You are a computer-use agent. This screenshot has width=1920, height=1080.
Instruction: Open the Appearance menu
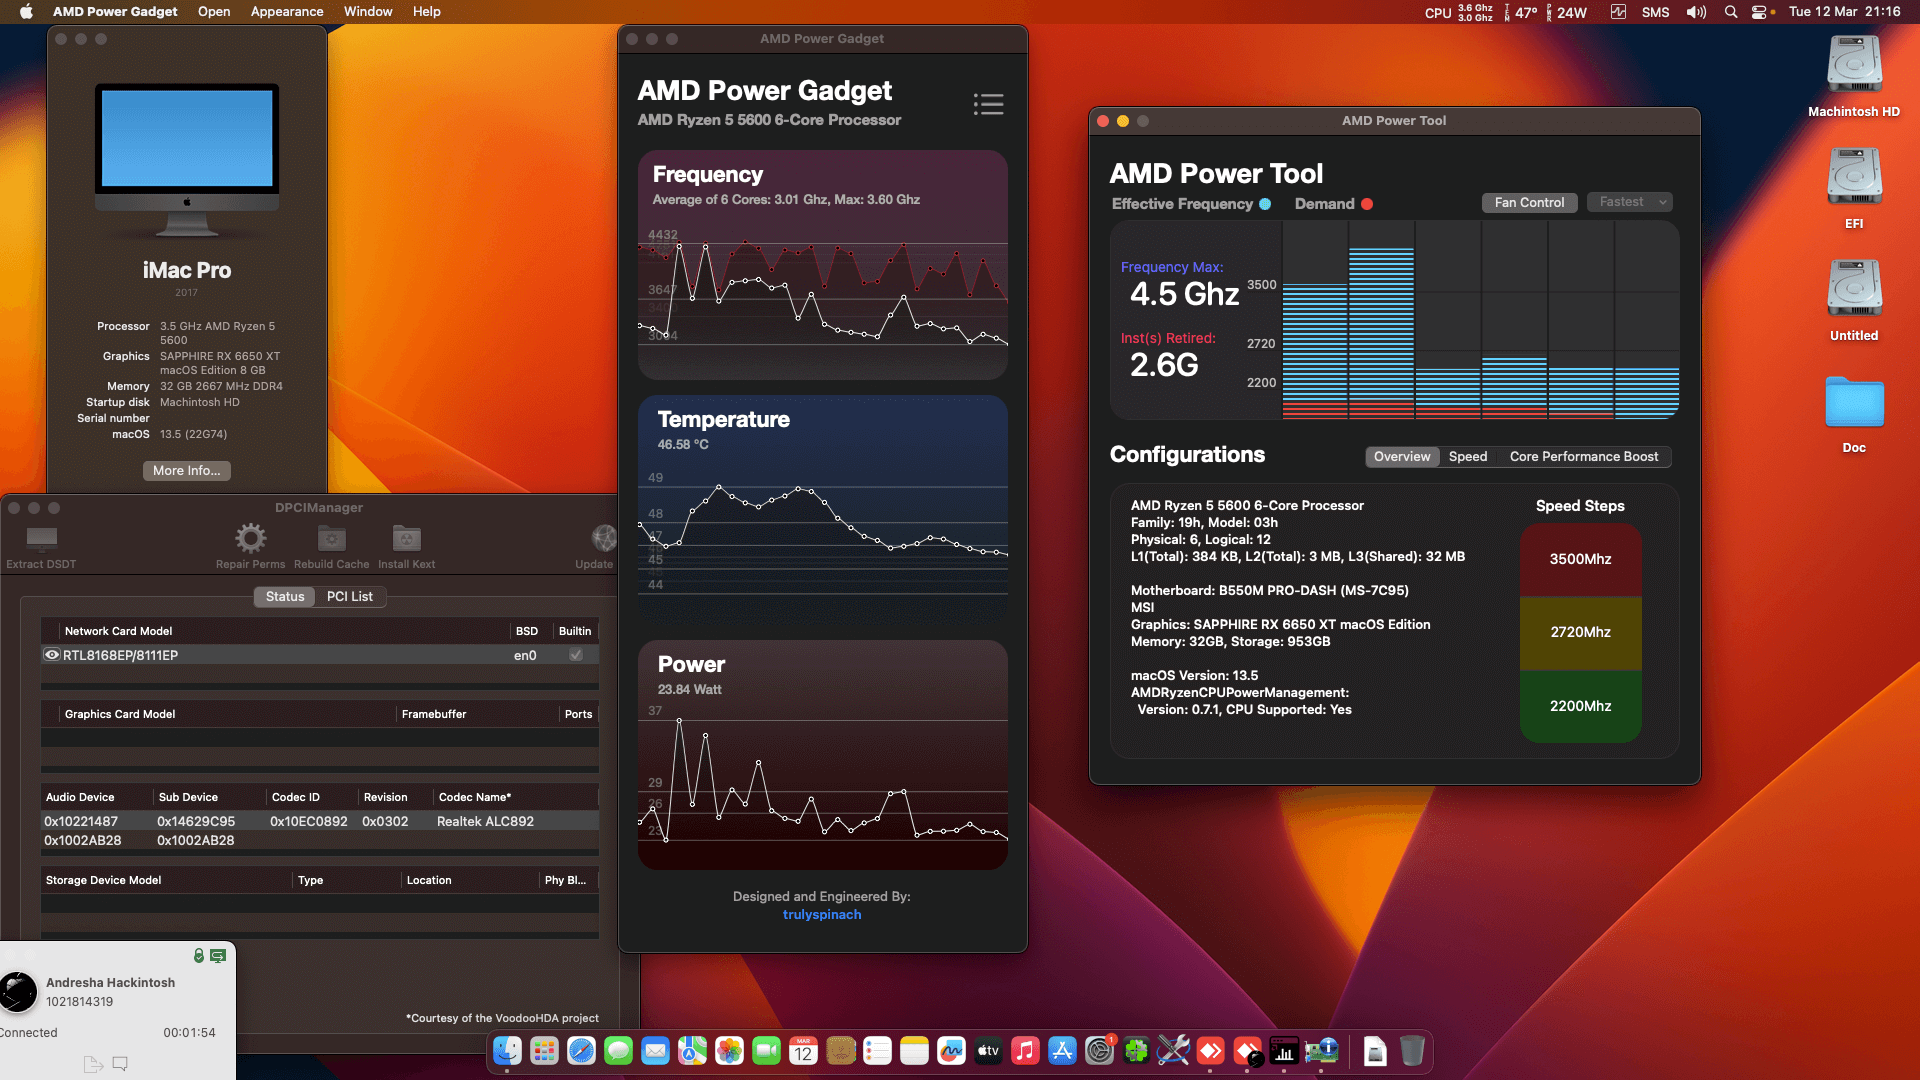point(287,12)
